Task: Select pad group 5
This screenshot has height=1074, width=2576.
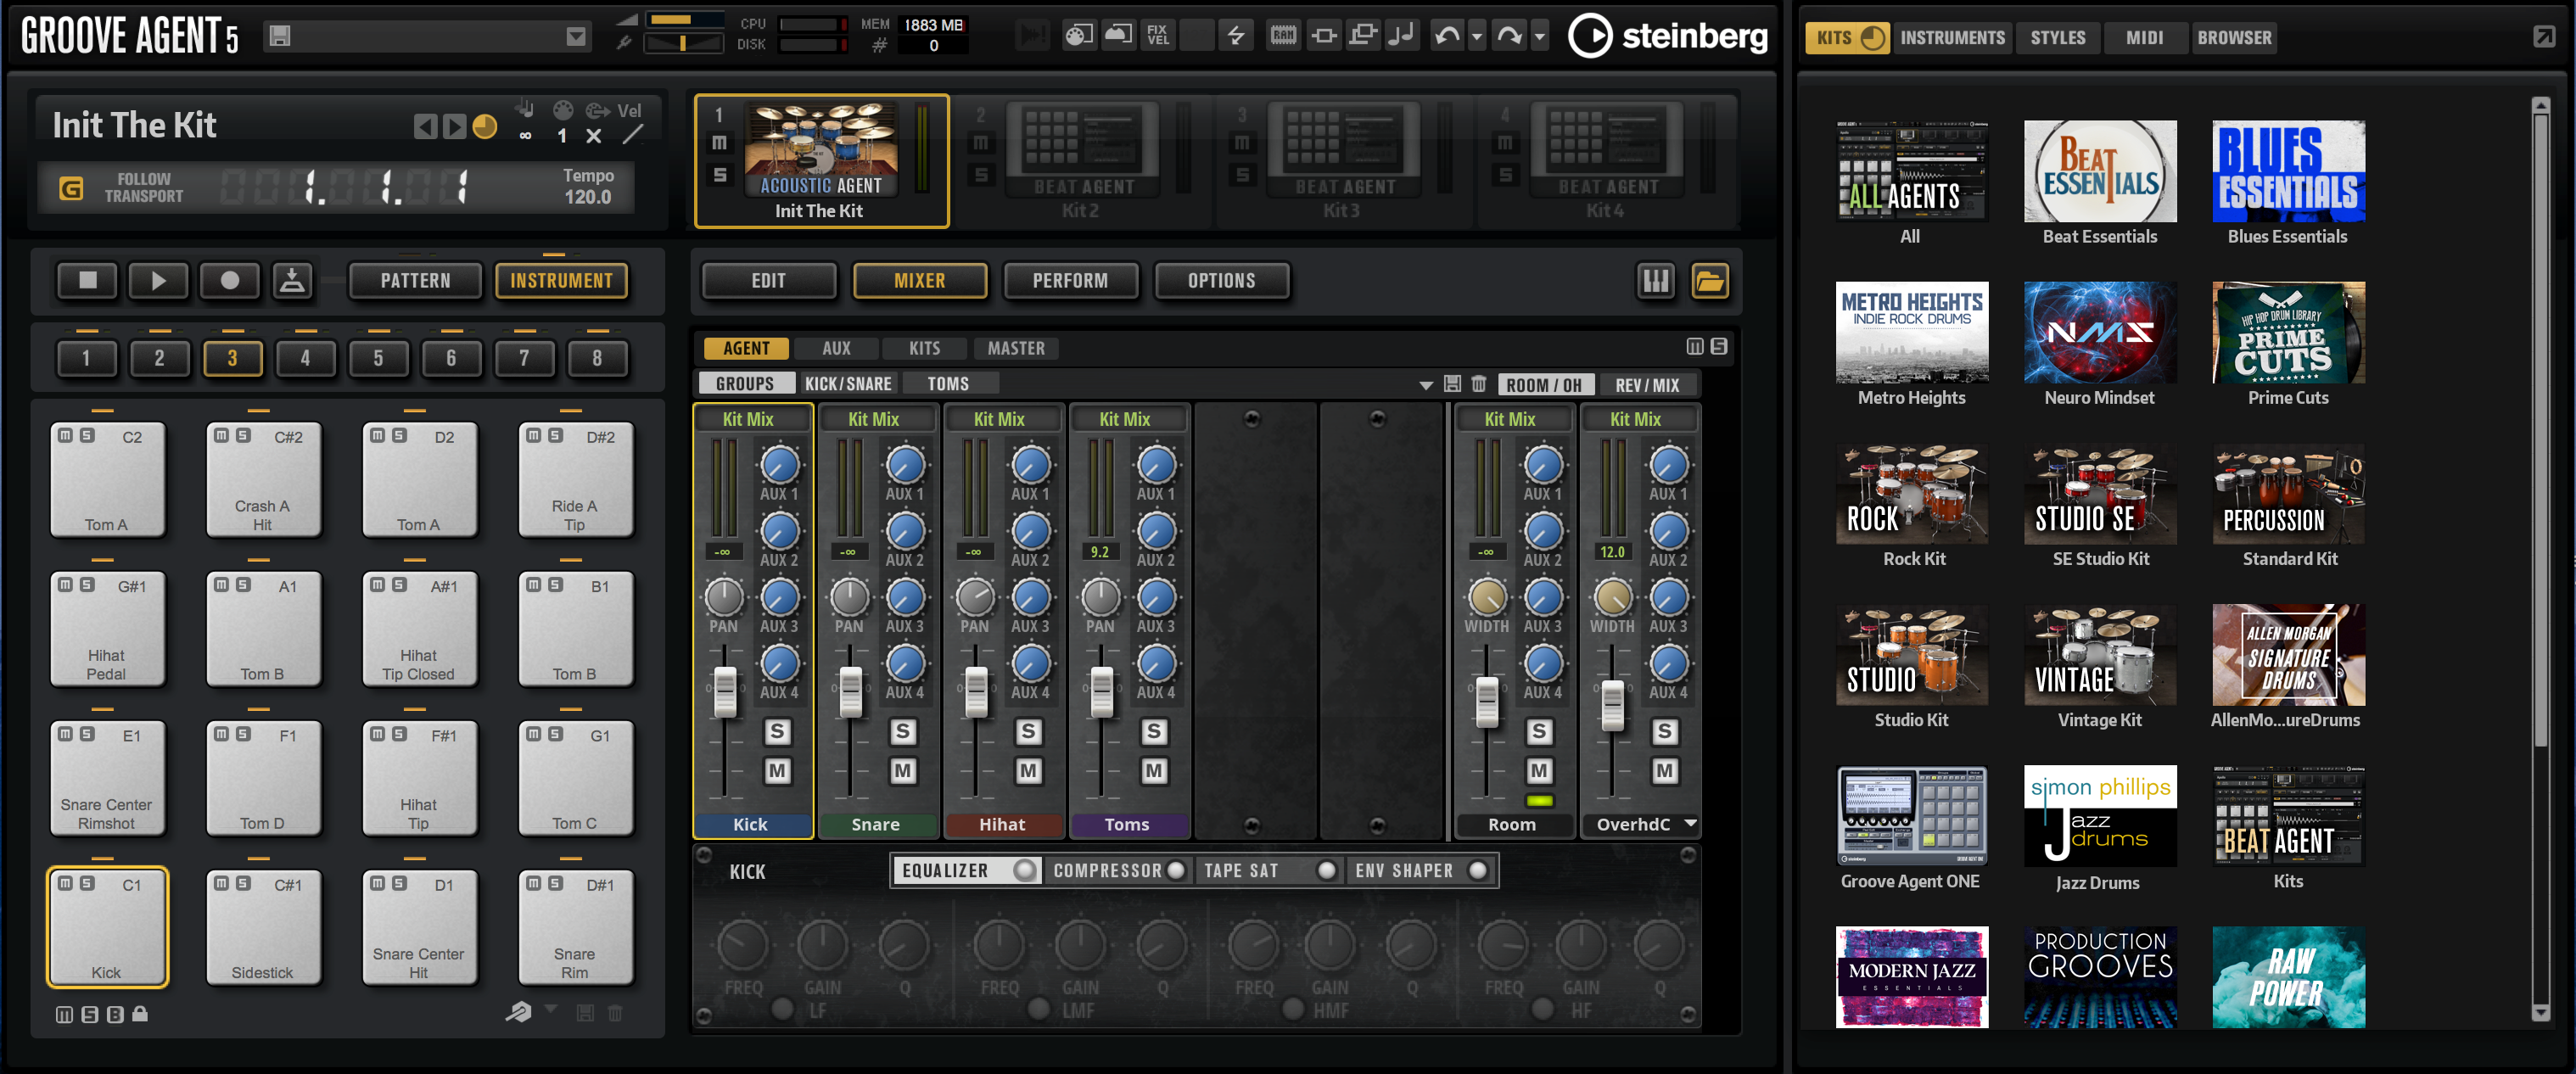Action: pyautogui.click(x=378, y=358)
